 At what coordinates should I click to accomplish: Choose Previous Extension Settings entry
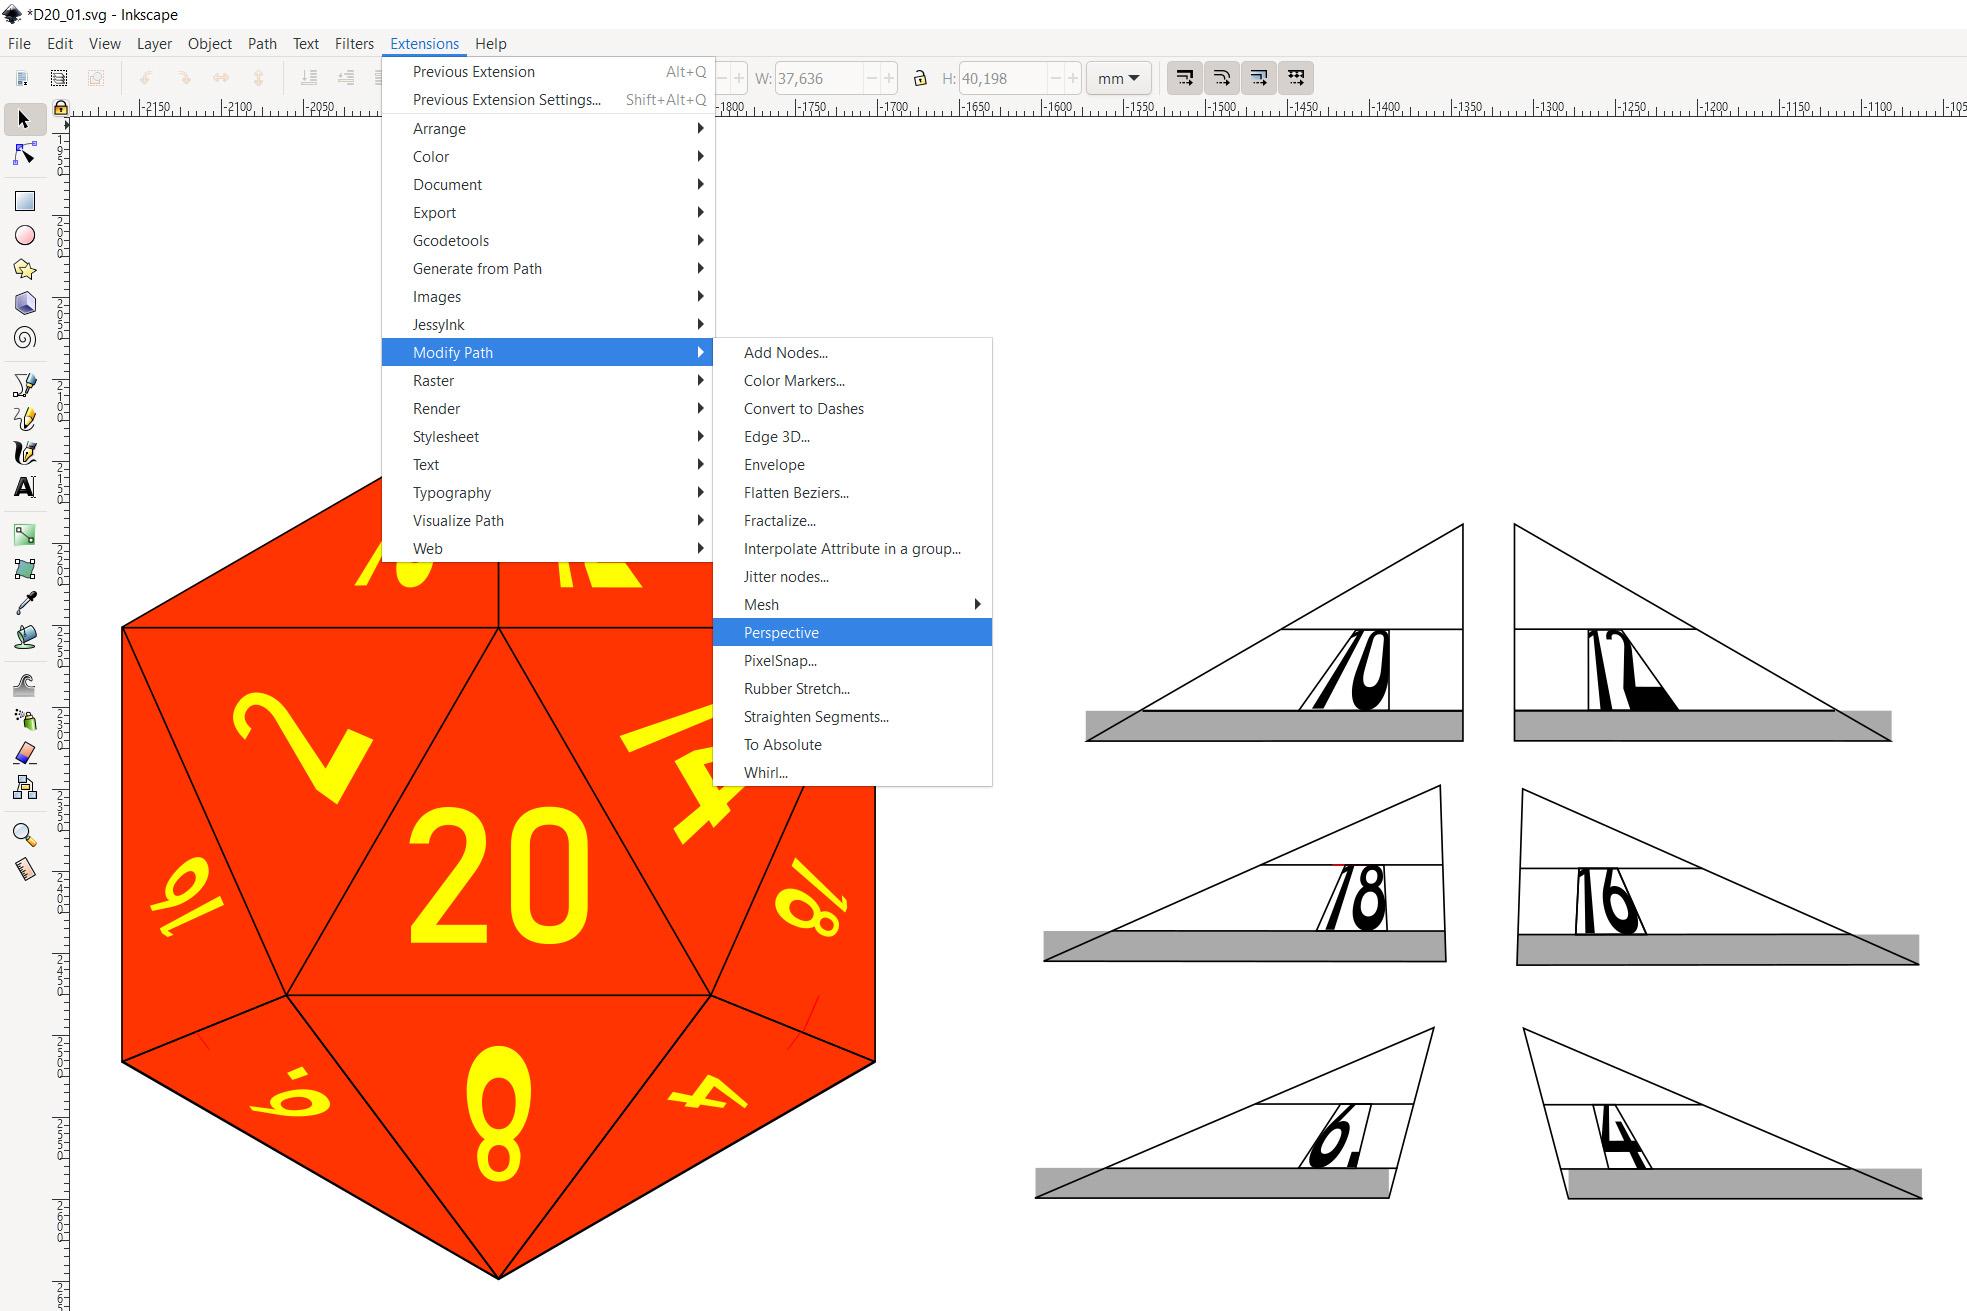tap(506, 99)
